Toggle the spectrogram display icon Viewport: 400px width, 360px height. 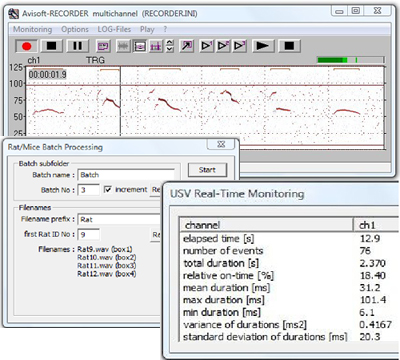click(140, 46)
